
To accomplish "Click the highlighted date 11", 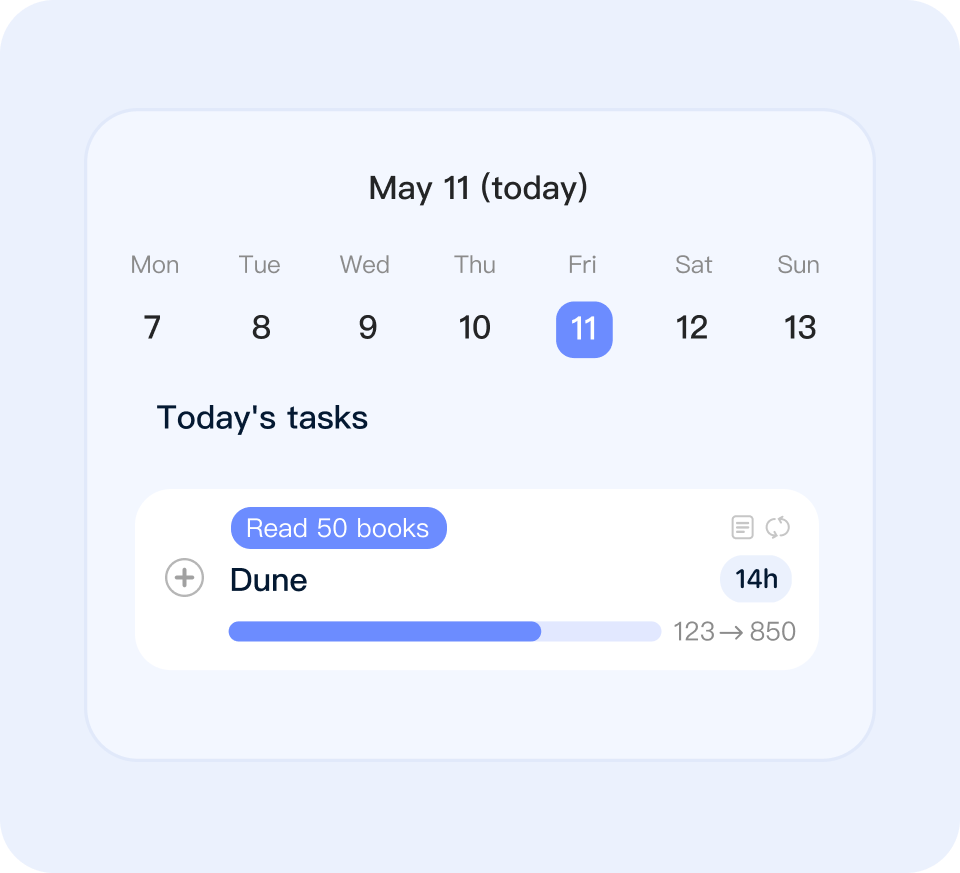I will [584, 329].
